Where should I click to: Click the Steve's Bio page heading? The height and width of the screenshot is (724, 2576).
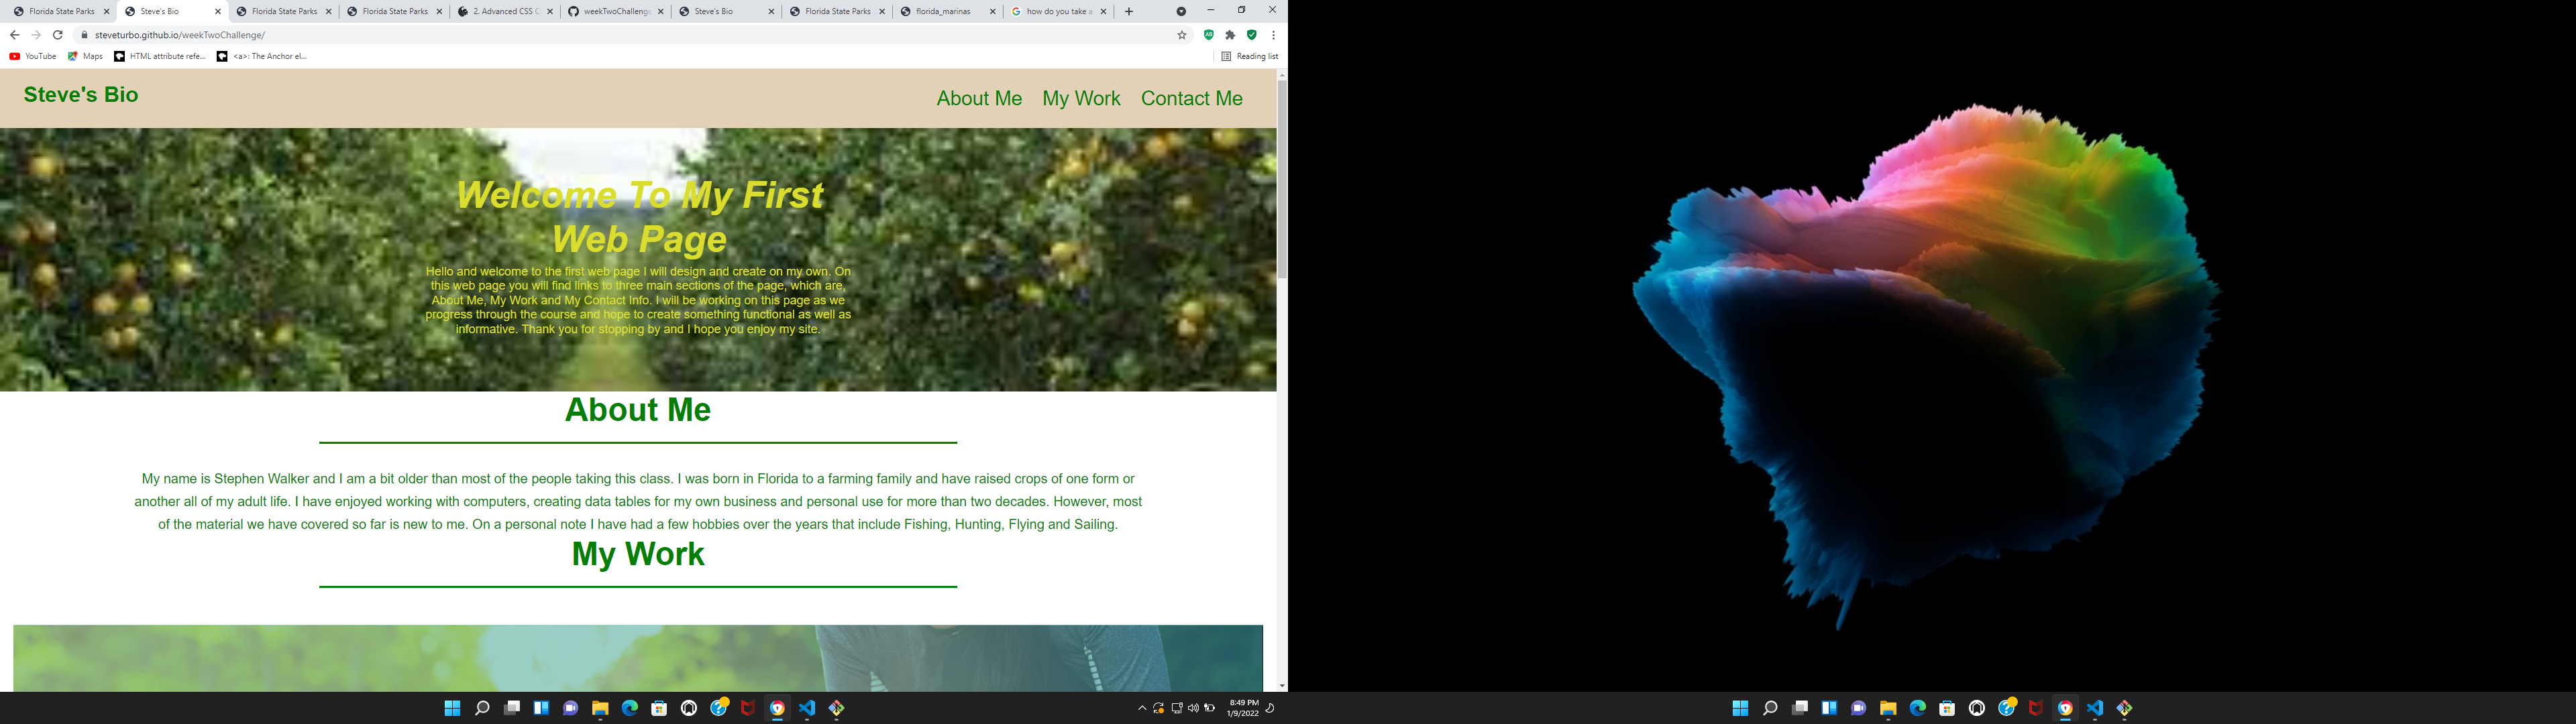(81, 95)
